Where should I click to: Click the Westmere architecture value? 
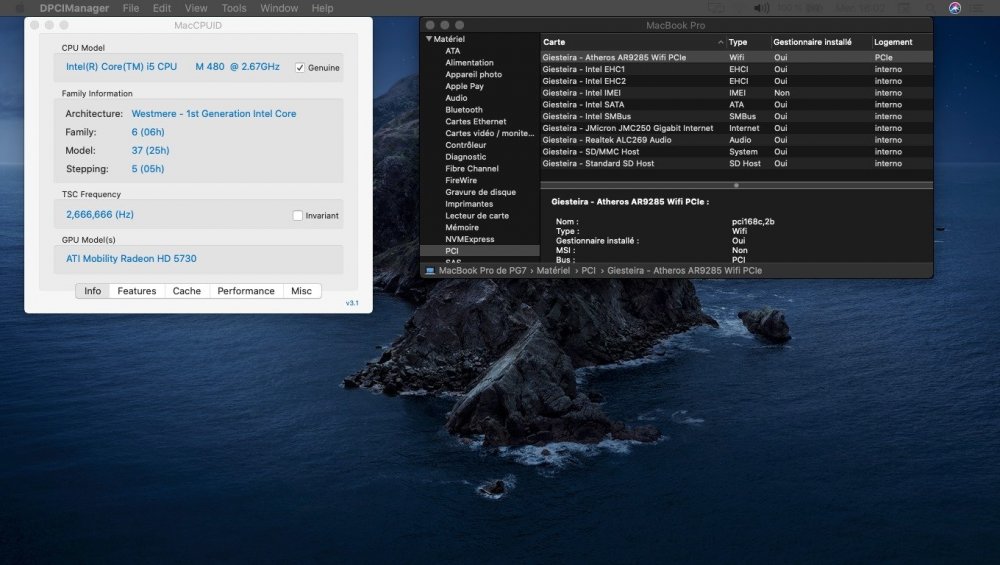pos(214,114)
